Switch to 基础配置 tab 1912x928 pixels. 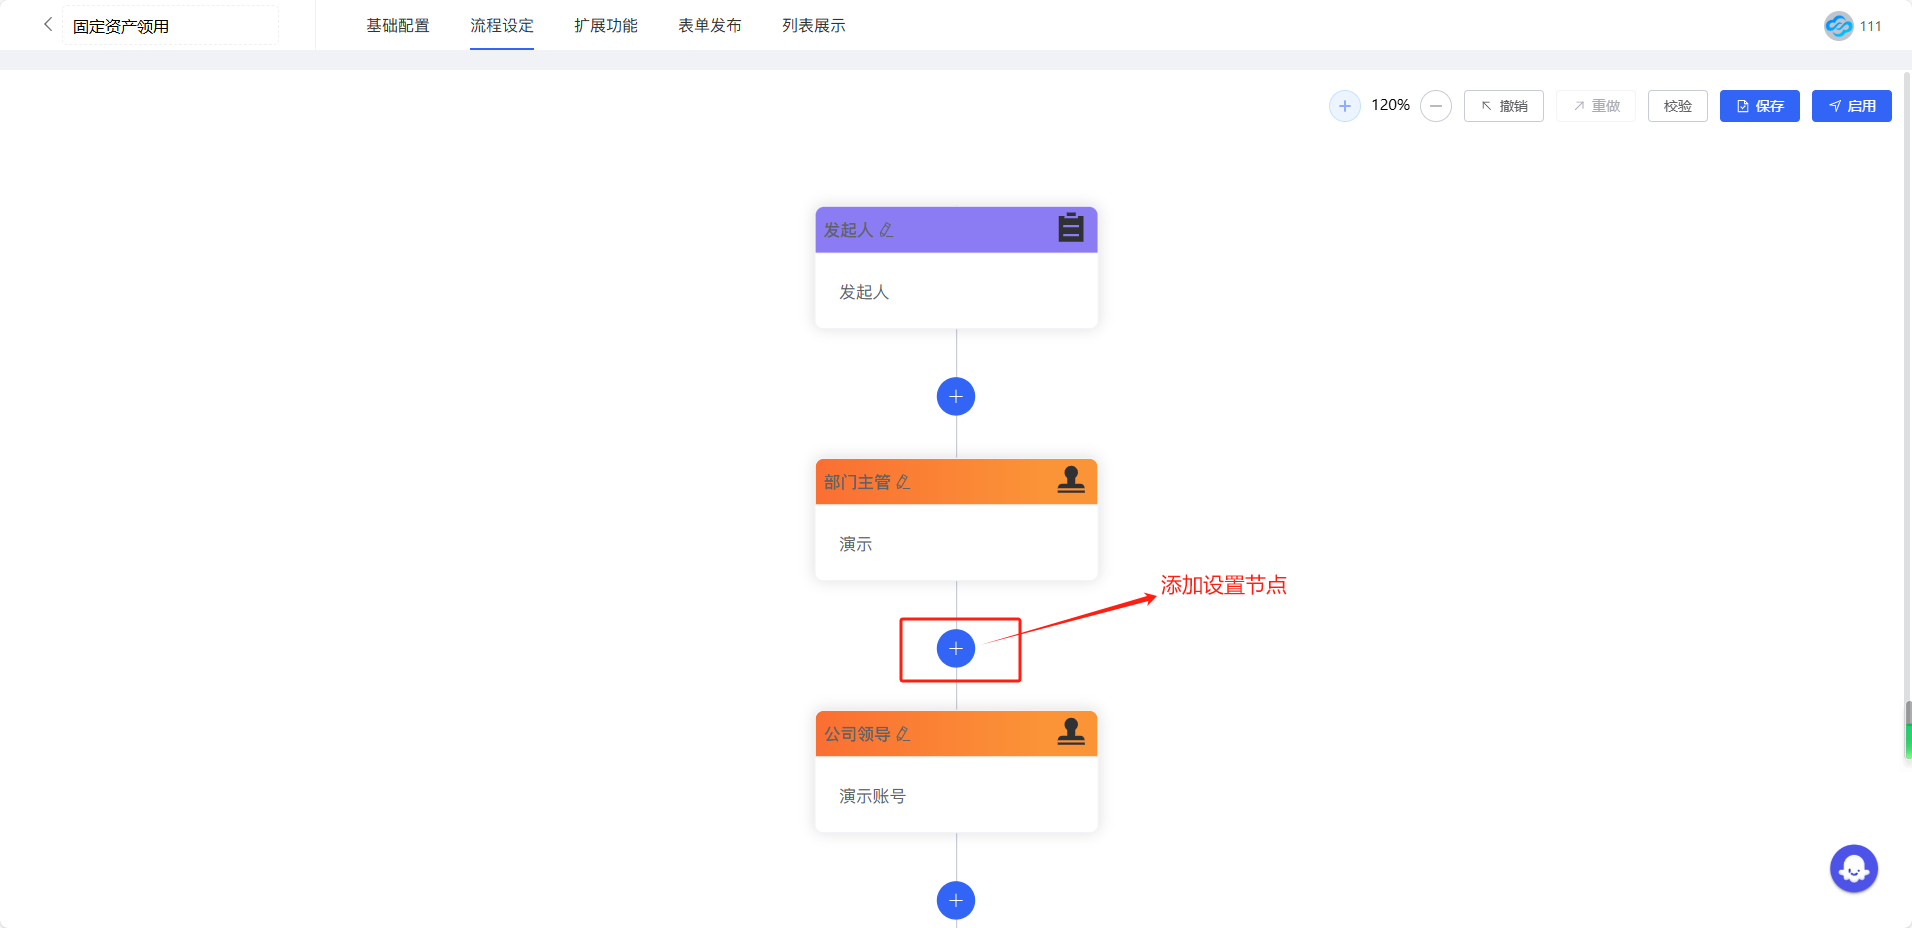coord(397,26)
